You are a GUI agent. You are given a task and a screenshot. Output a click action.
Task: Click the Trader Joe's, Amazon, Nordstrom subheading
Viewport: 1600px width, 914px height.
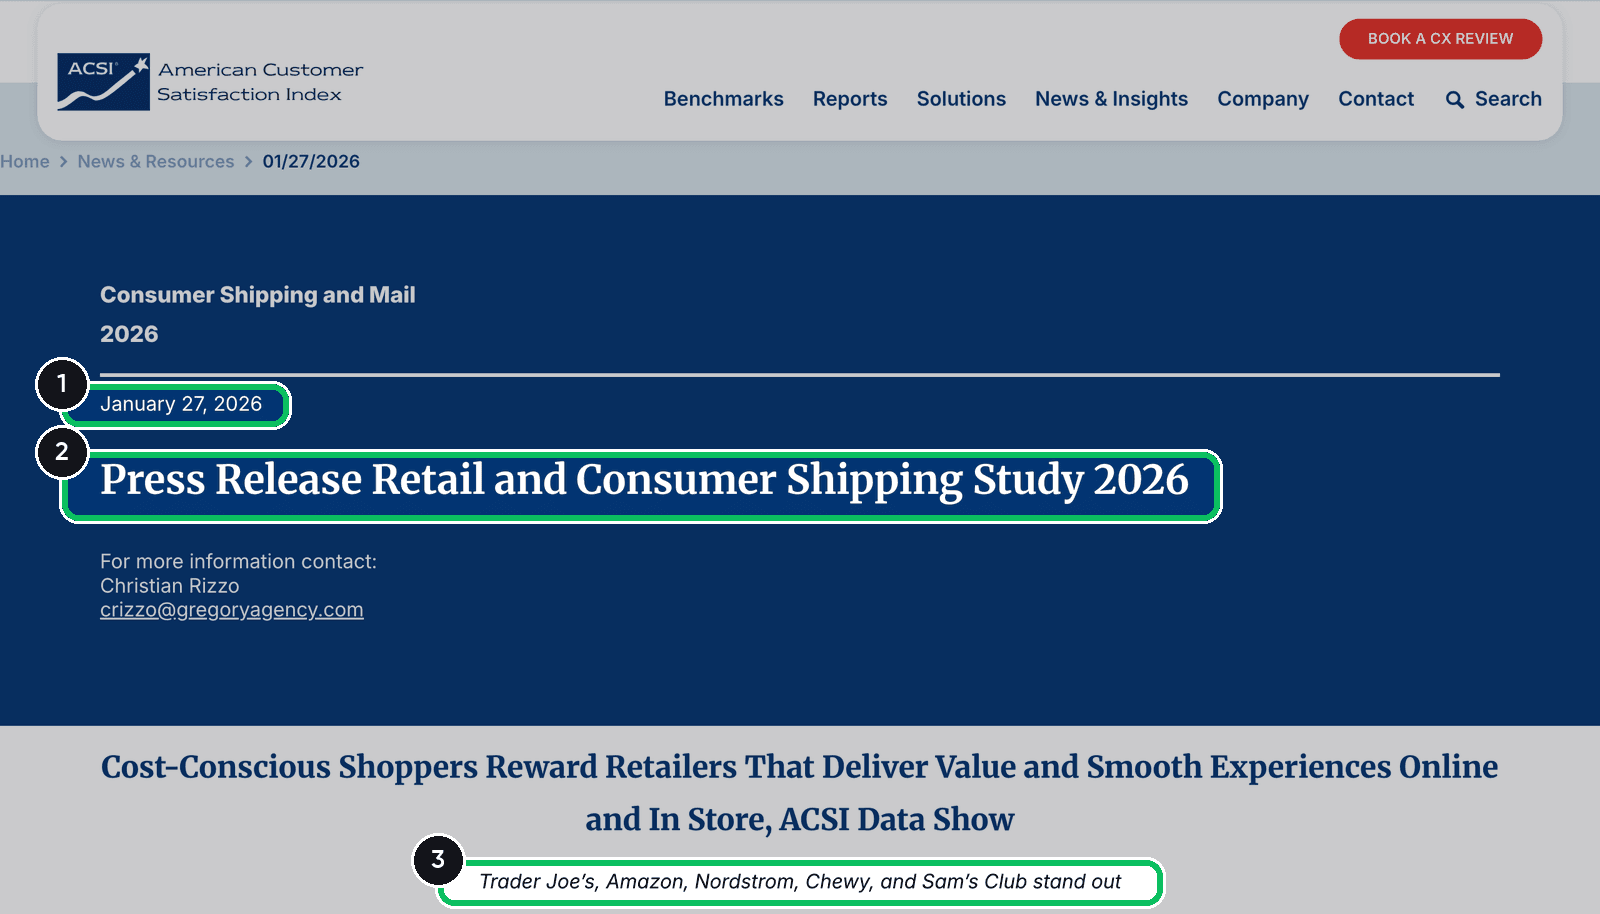800,882
